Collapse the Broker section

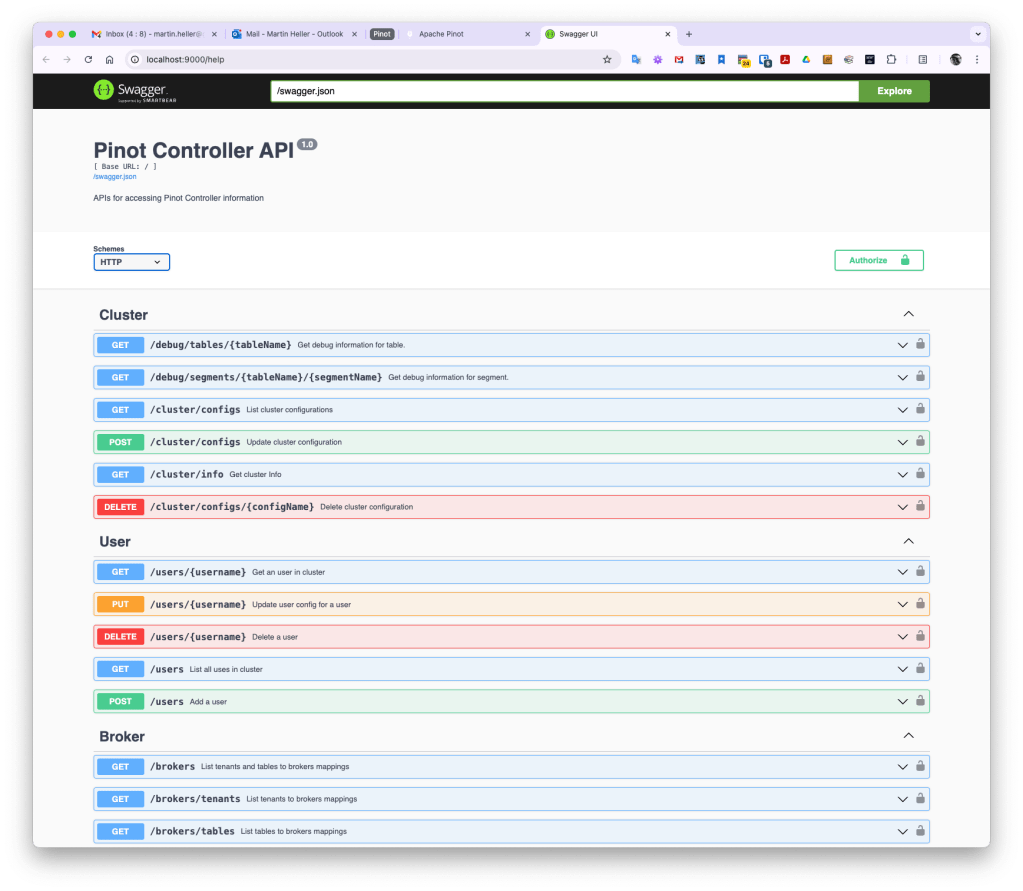coord(908,736)
